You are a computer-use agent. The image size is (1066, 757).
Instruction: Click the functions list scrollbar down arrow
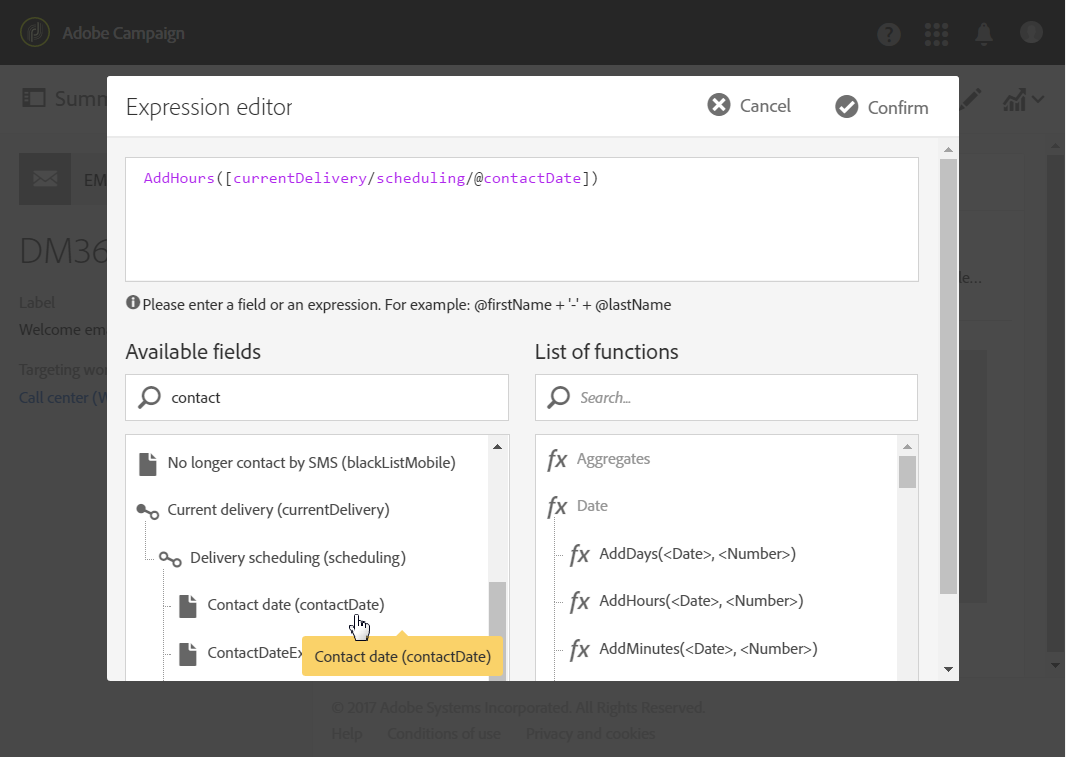[x=907, y=668]
